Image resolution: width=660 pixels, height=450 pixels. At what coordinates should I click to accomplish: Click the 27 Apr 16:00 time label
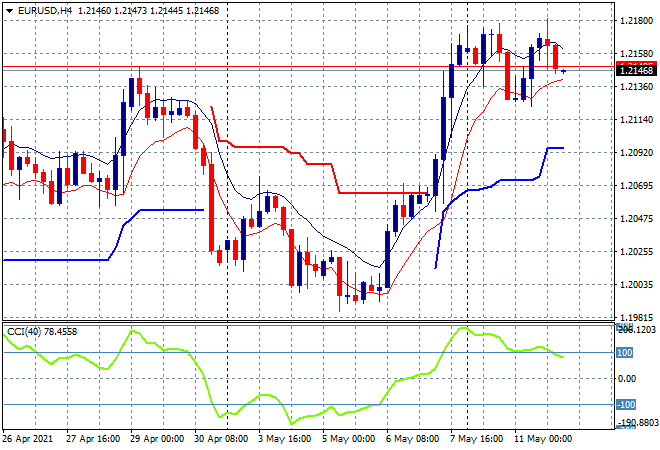point(93,439)
